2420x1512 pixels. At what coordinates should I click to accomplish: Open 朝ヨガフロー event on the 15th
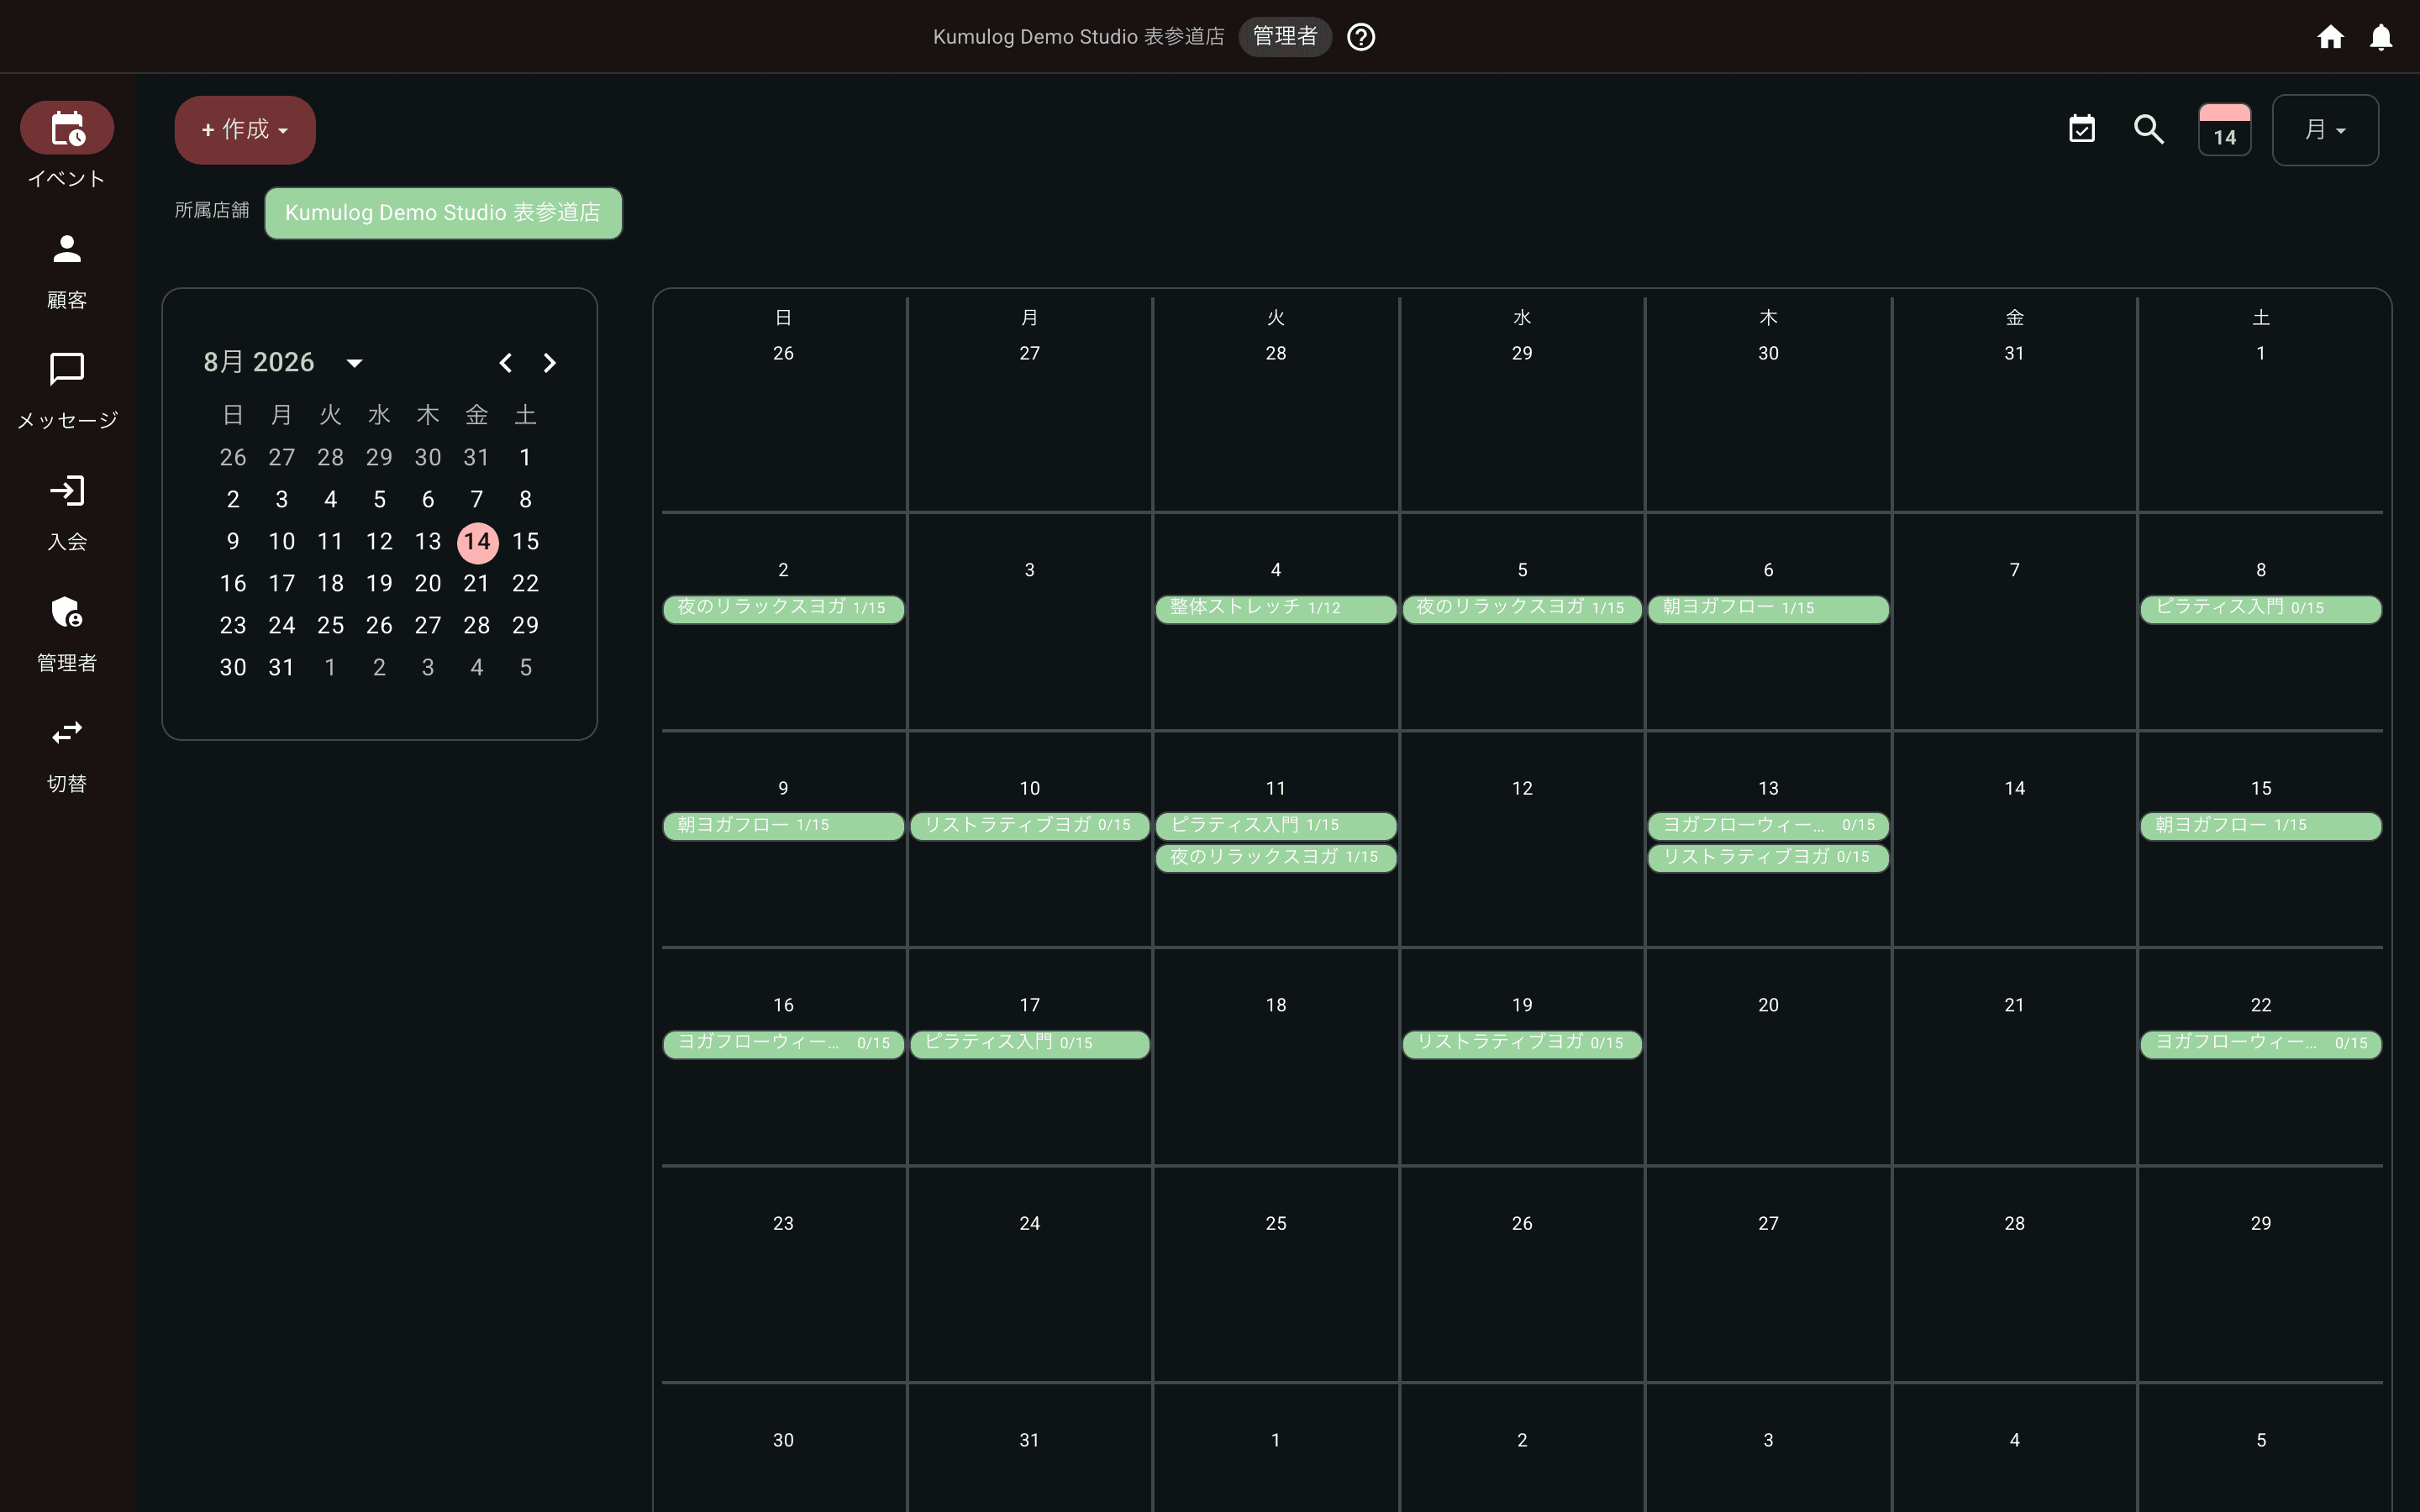pos(2261,826)
